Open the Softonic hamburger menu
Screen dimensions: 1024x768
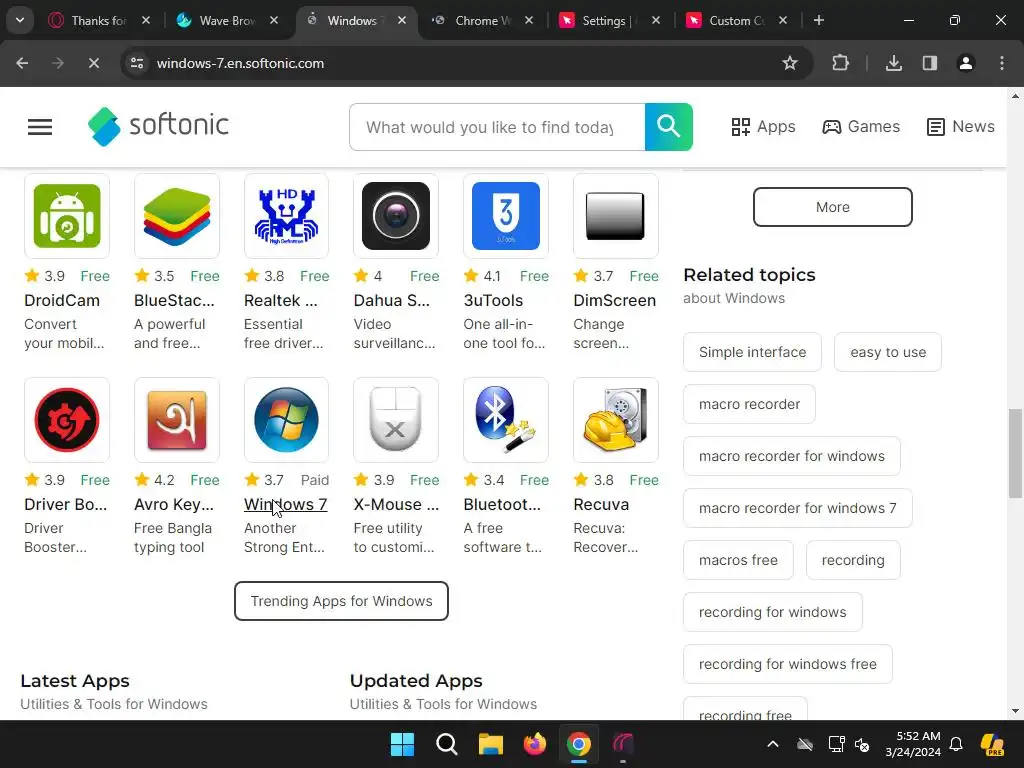40,127
